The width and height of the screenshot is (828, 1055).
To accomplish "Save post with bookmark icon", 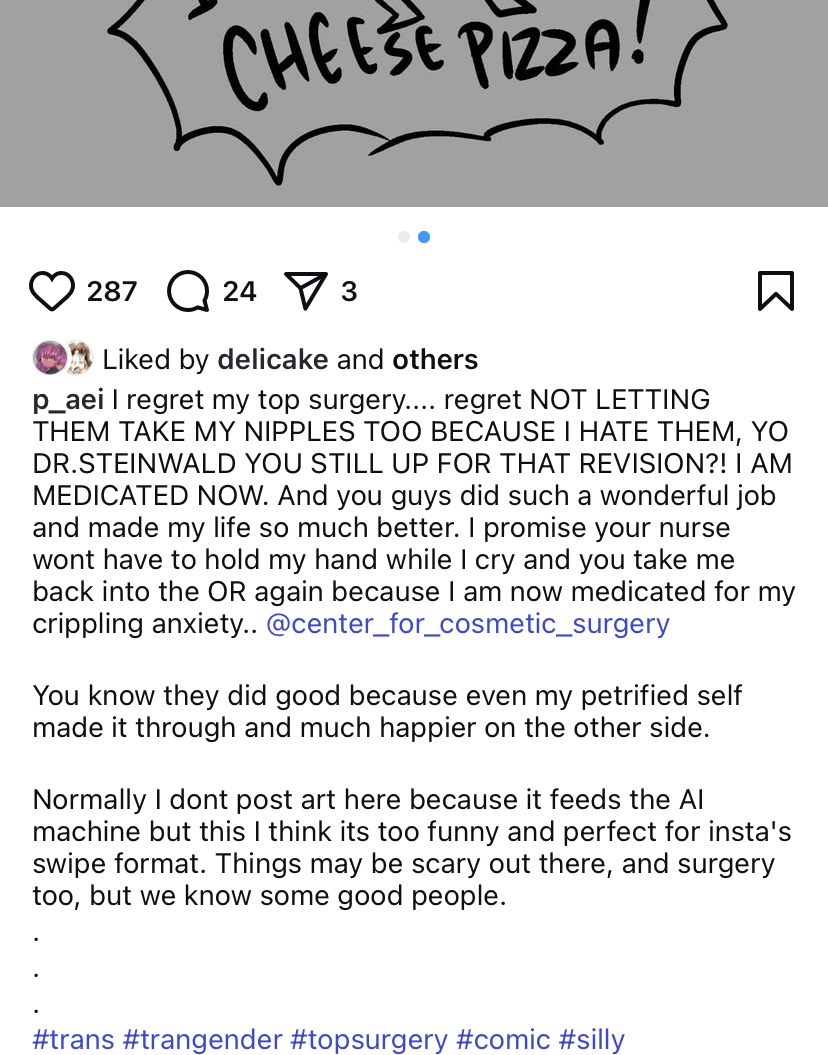I will (x=775, y=291).
